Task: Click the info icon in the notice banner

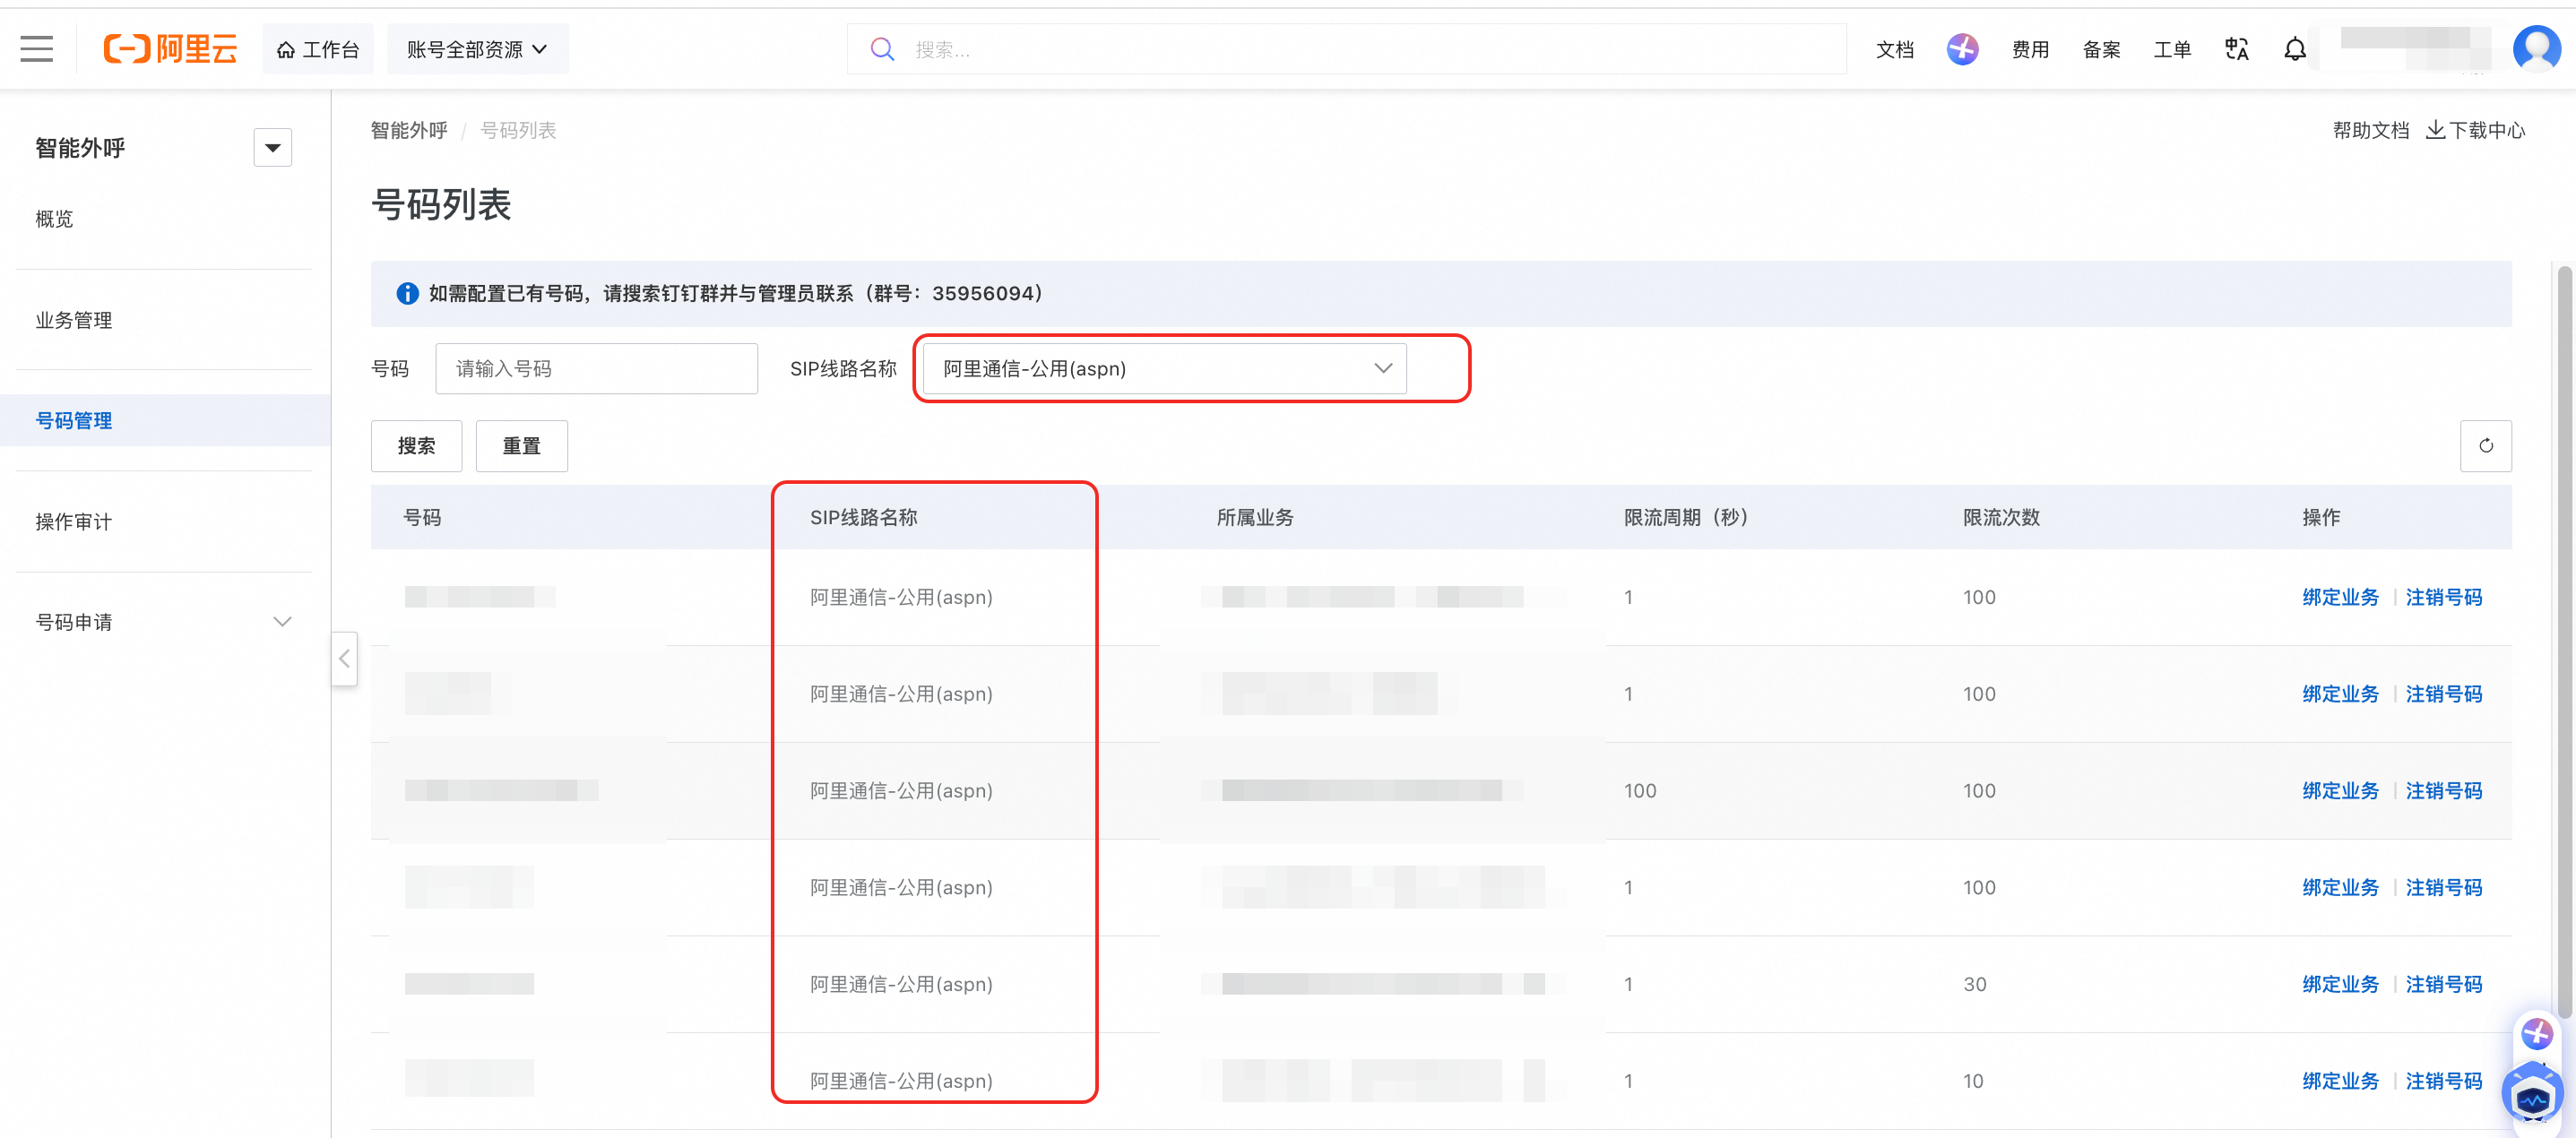Action: [407, 293]
